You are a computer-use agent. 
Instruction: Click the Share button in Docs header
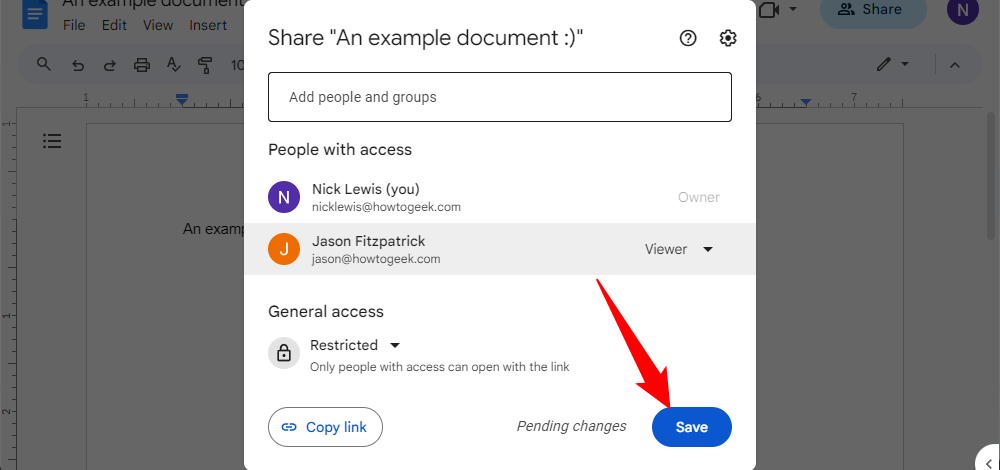point(872,10)
